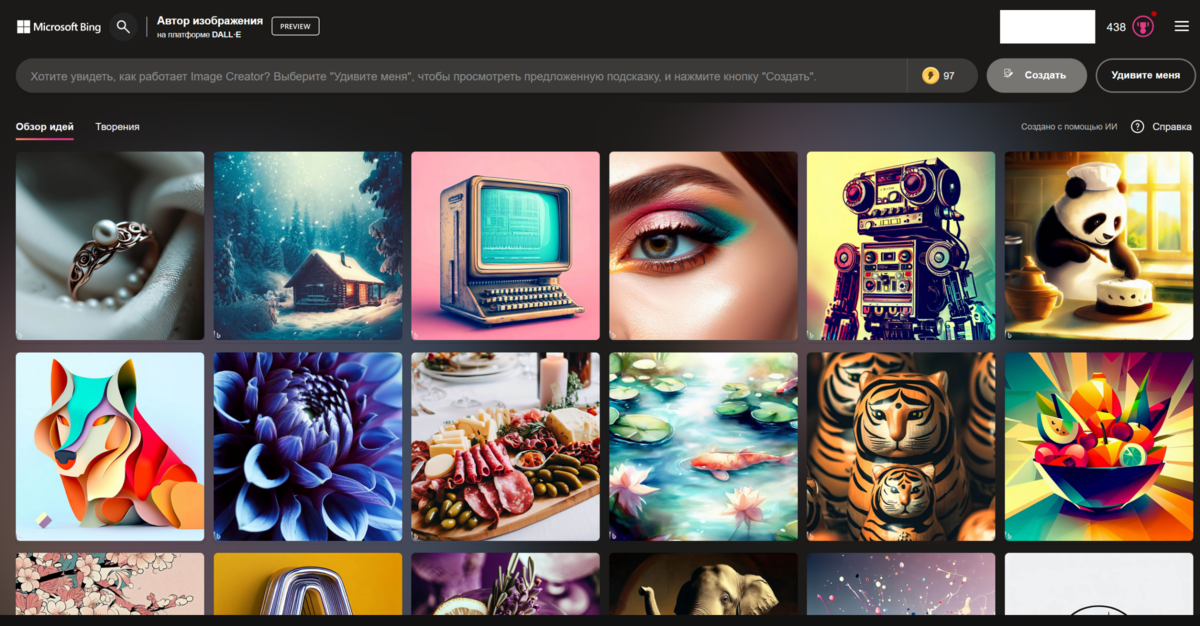The height and width of the screenshot is (626, 1200).
Task: Open the lavender and lemon image
Action: pos(506,584)
